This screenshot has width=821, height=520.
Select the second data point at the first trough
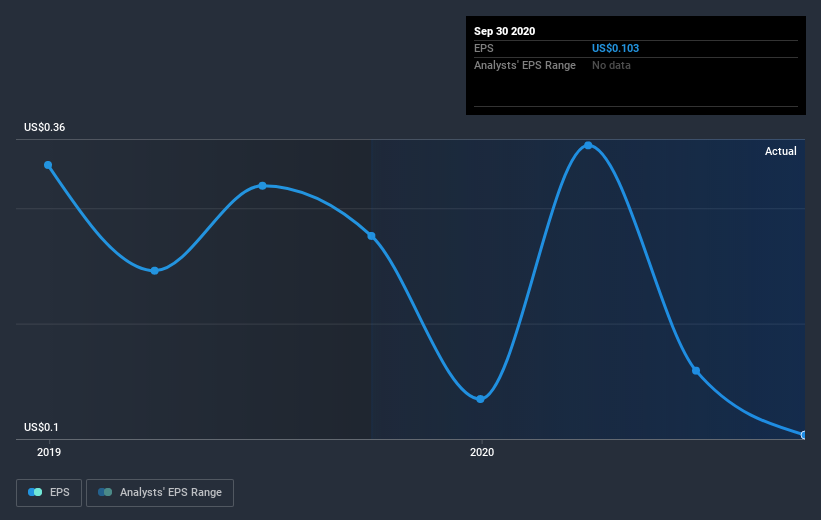coord(154,271)
